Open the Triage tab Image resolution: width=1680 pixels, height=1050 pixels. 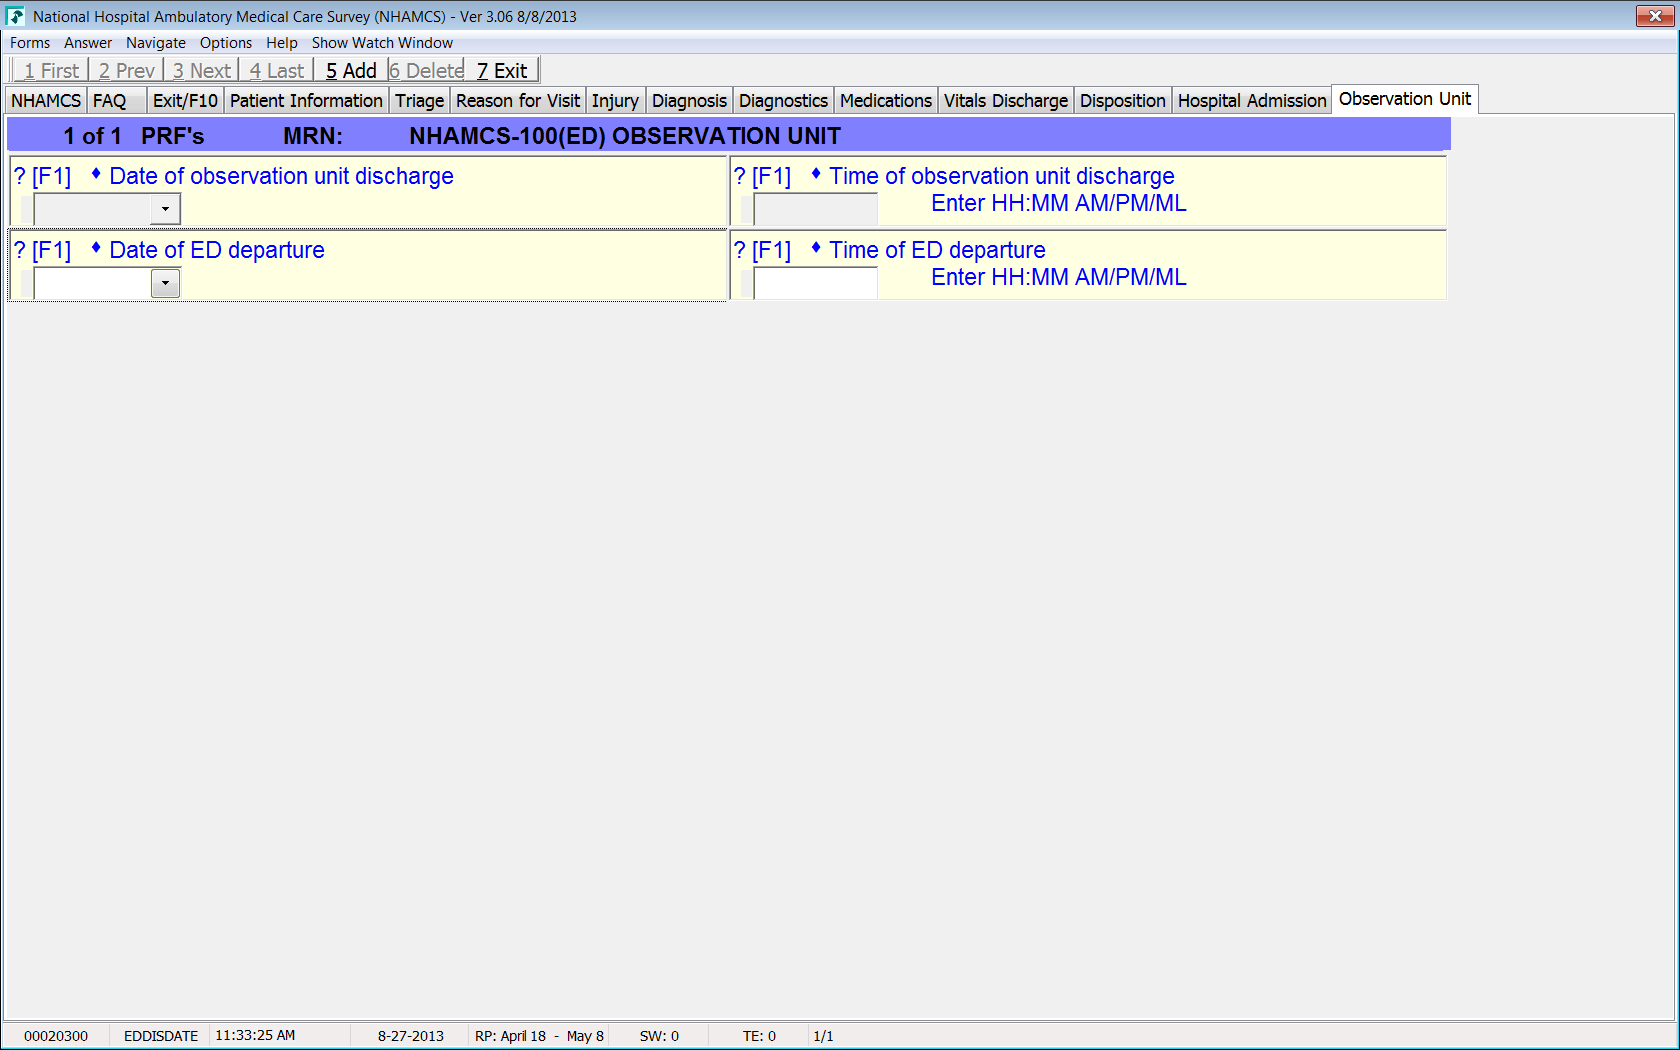click(x=420, y=101)
